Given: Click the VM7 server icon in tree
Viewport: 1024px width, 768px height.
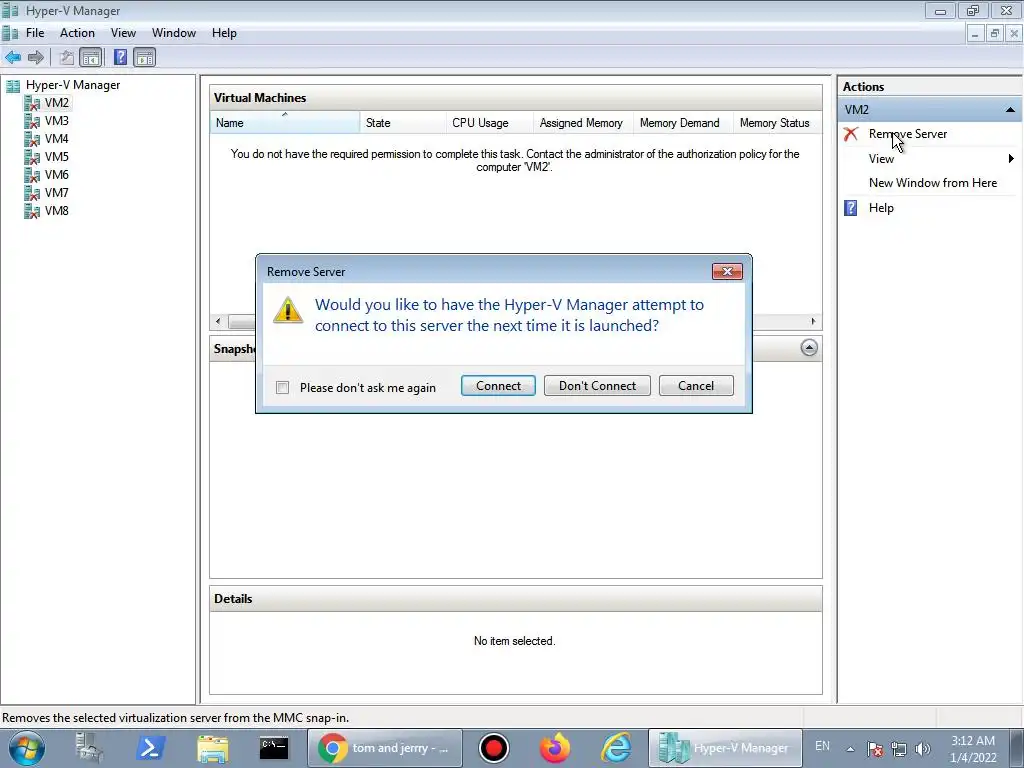Looking at the screenshot, I should tap(32, 193).
